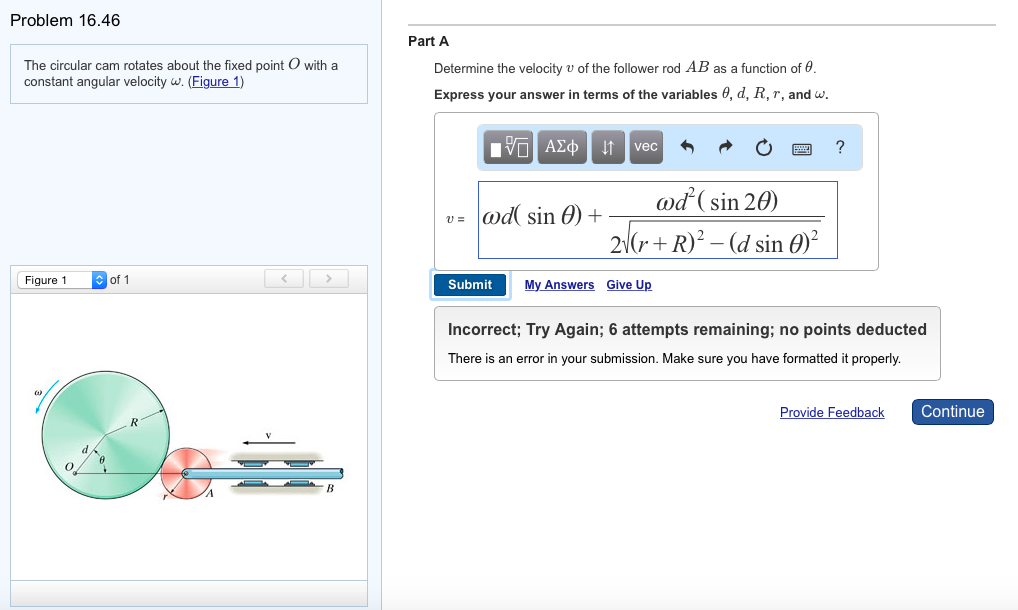Open the math templates (fraction/root) tool
This screenshot has width=1018, height=610.
coord(509,147)
